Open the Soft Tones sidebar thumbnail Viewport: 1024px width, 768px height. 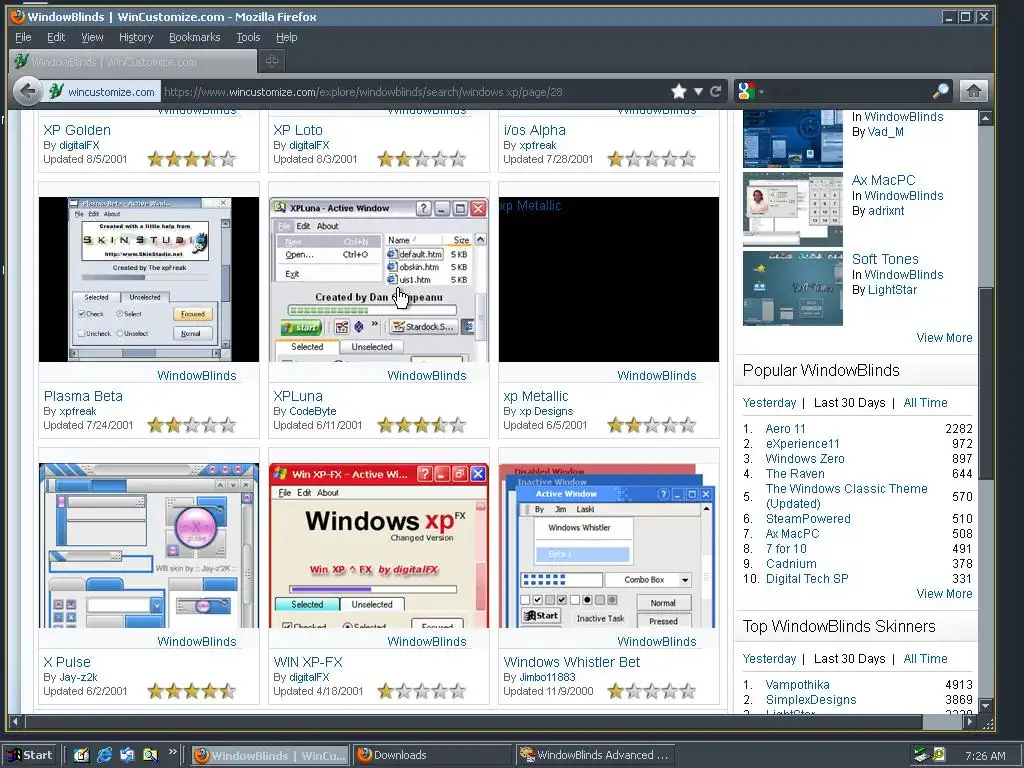pos(793,288)
